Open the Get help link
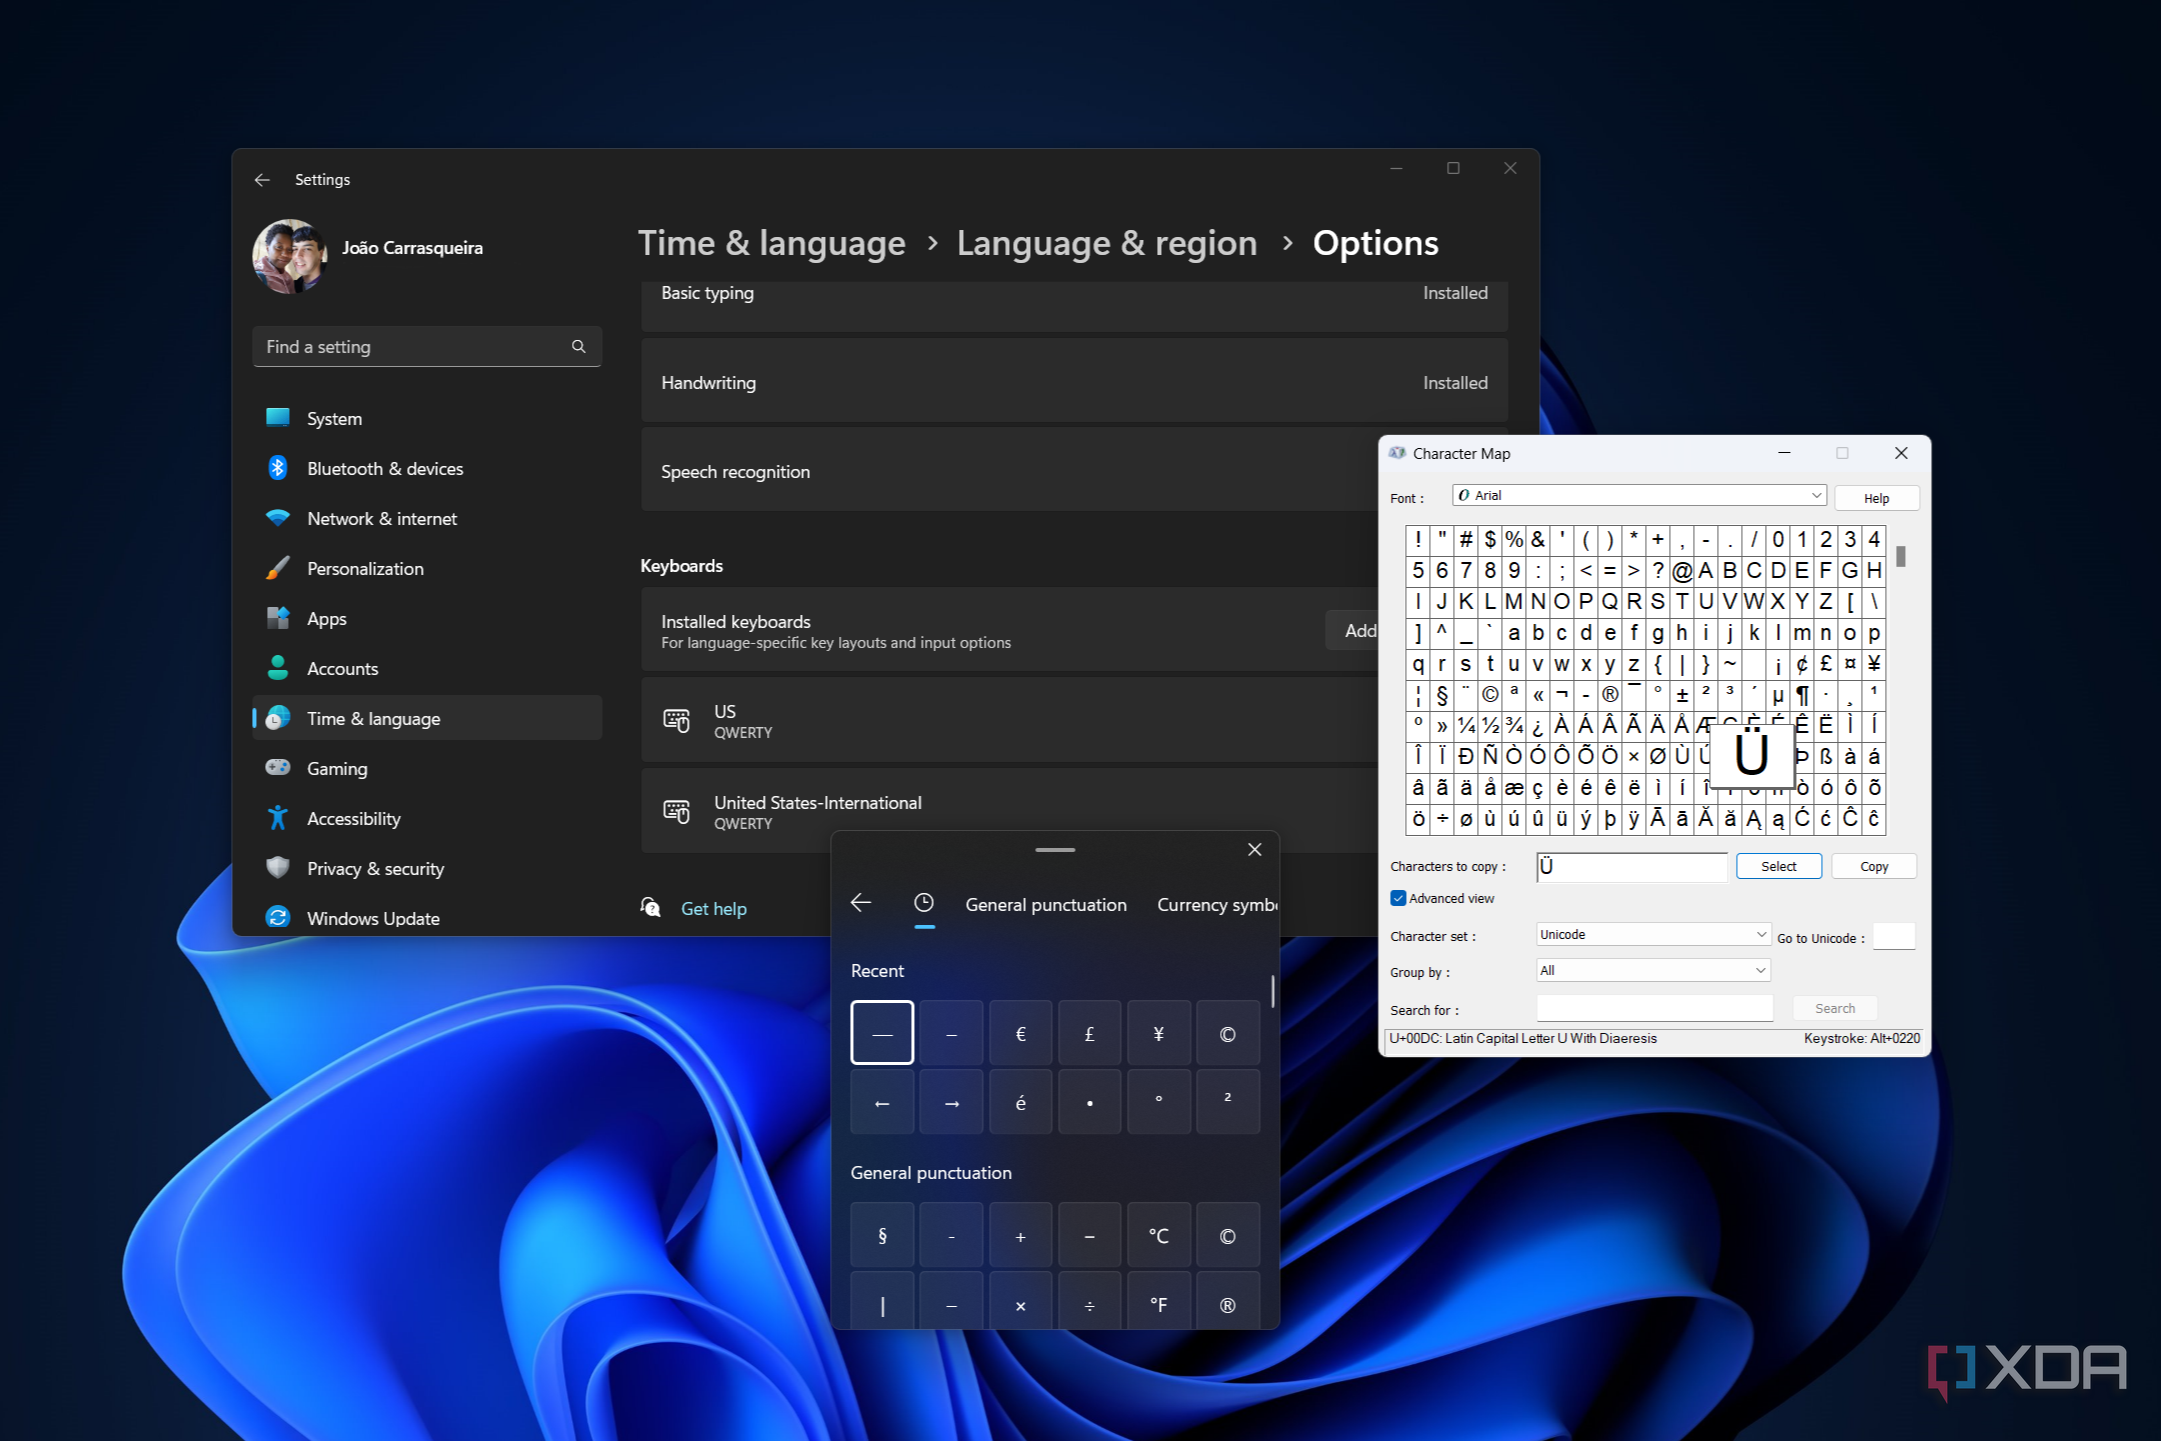The image size is (2161, 1441). pos(713,908)
